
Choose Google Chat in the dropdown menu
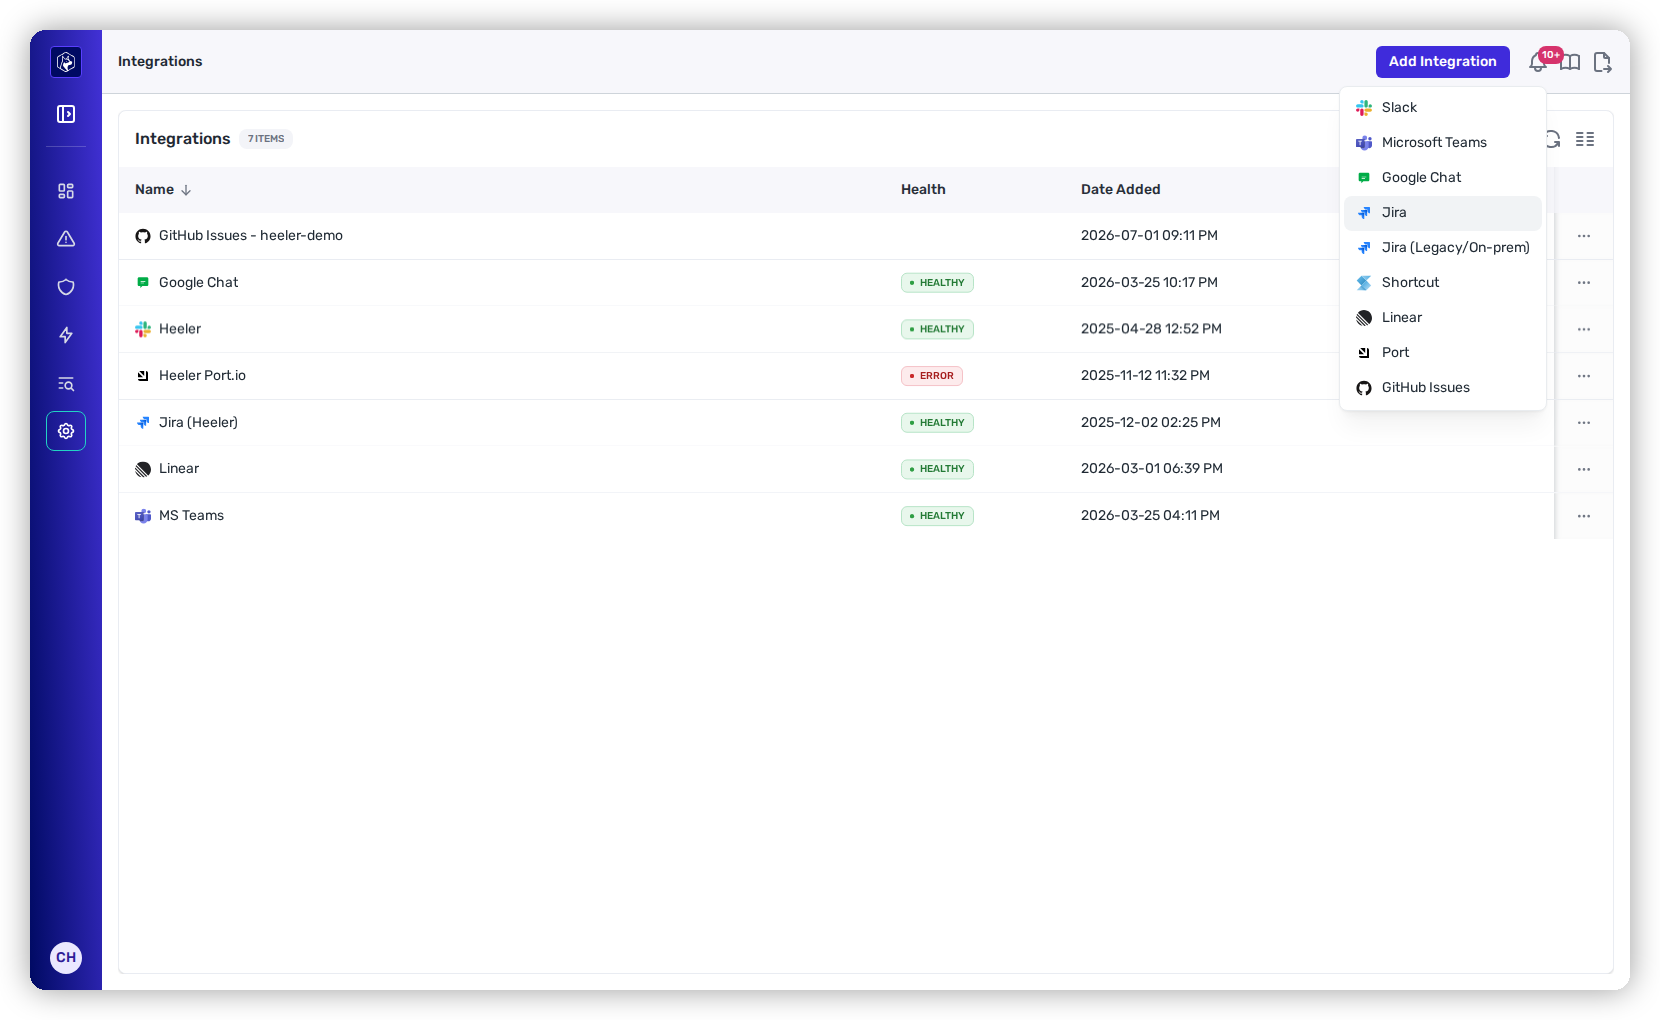point(1443,178)
